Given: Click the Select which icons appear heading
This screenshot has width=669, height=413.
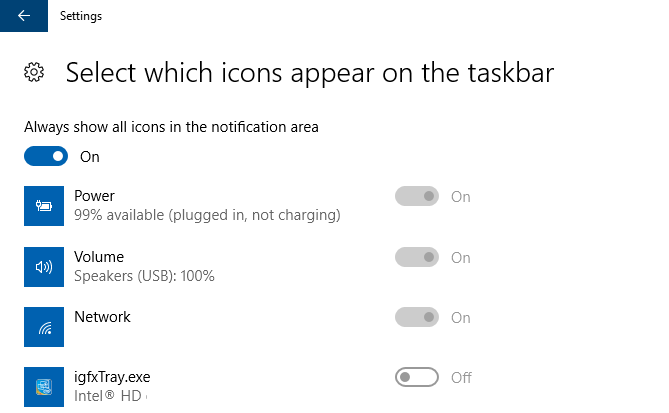Looking at the screenshot, I should coord(310,73).
